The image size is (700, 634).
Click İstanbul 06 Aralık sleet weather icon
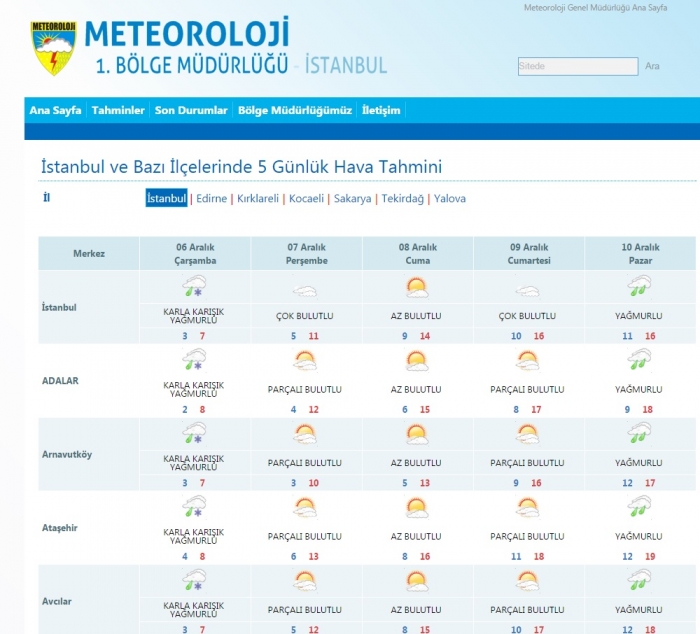click(195, 287)
